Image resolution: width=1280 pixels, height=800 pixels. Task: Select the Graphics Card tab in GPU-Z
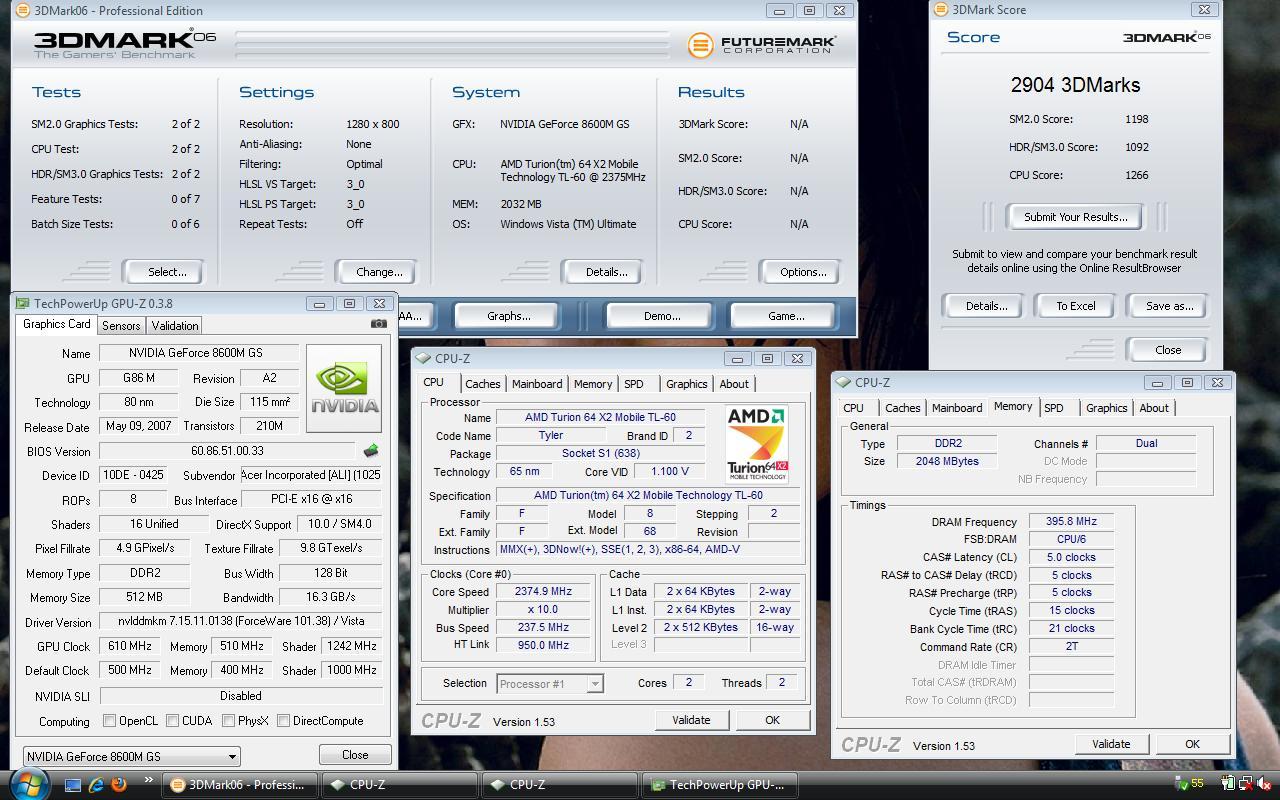(x=57, y=324)
